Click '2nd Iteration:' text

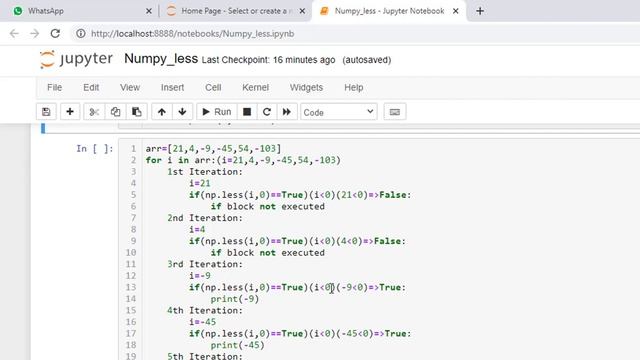point(205,218)
